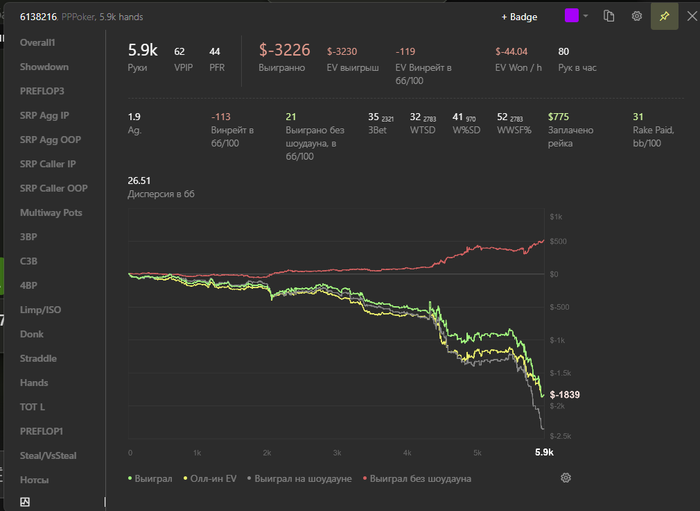Toggle the pin popup icon
The height and width of the screenshot is (511, 700).
click(664, 17)
